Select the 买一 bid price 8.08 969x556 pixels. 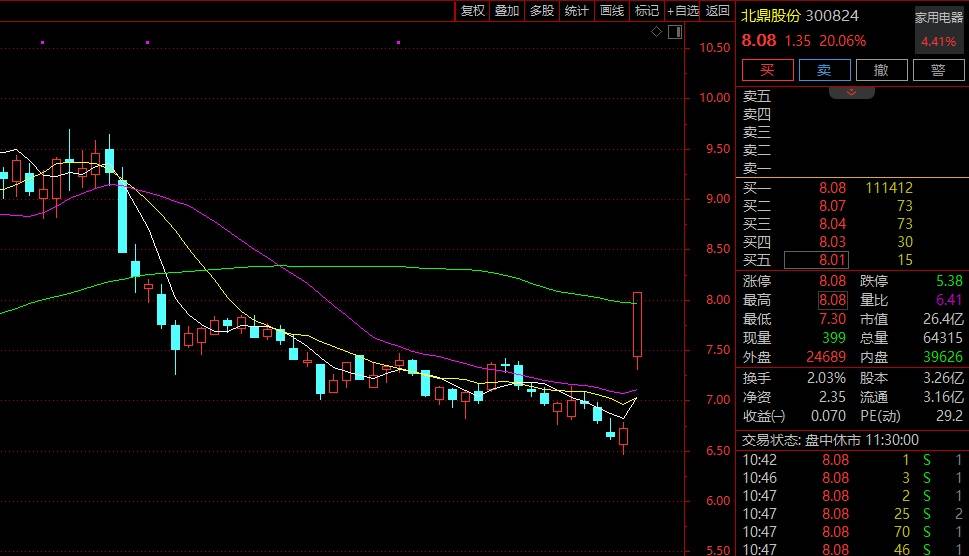tap(832, 188)
